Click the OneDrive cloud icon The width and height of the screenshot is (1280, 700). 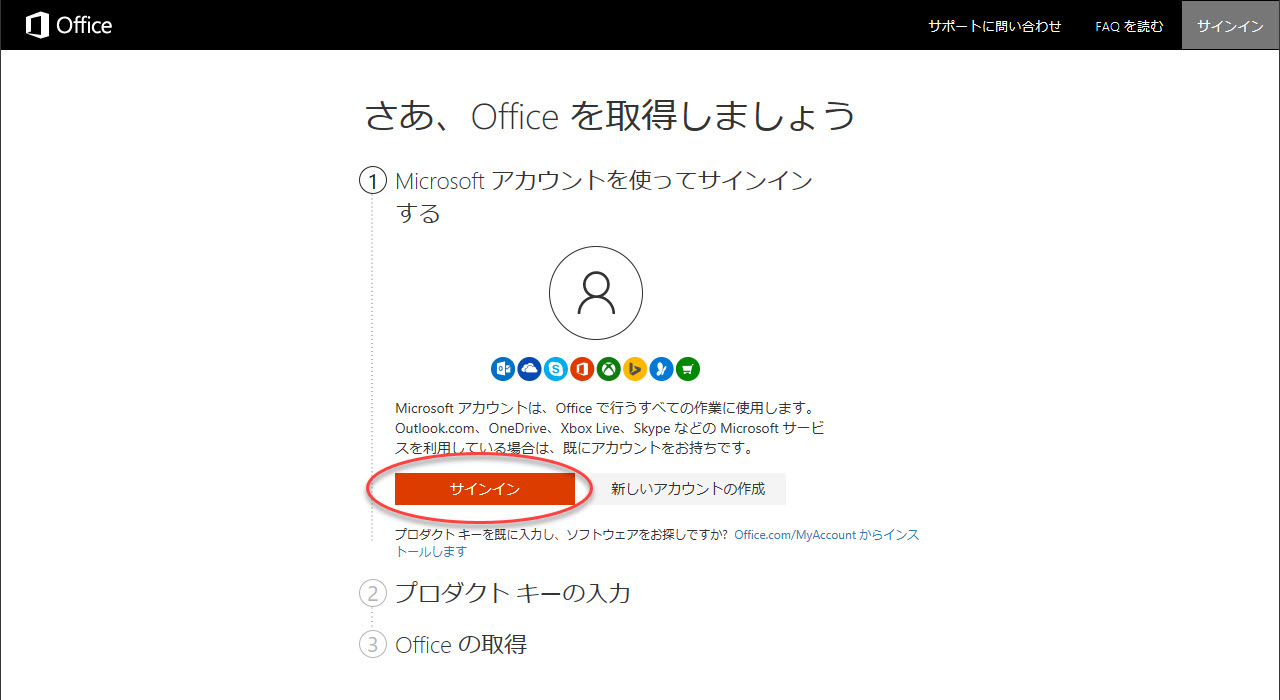point(529,369)
